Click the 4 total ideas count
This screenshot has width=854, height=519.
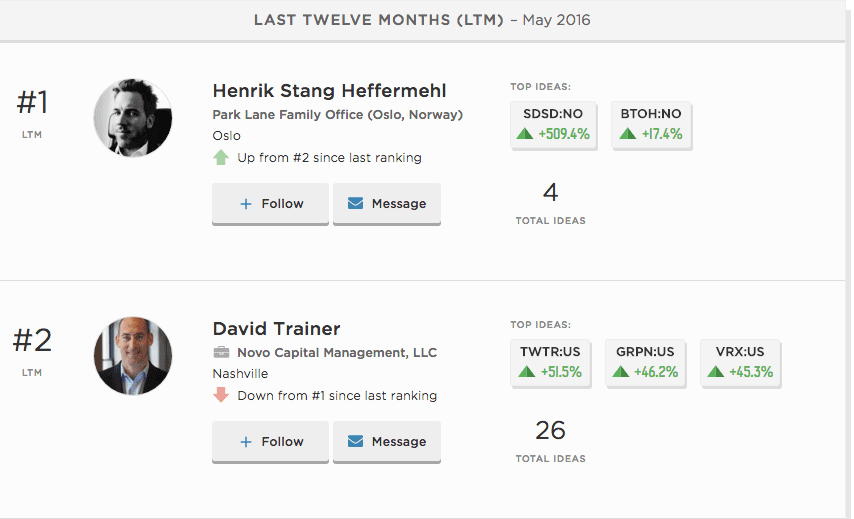(551, 192)
